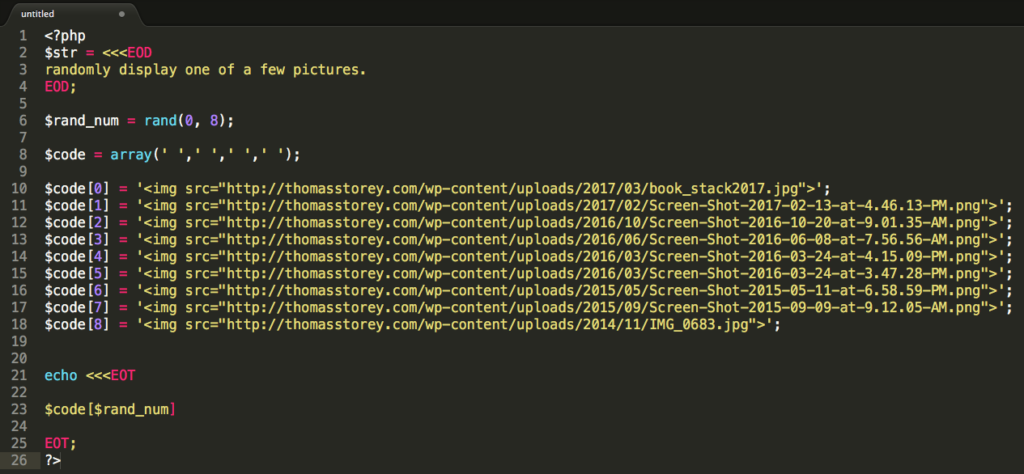1024x474 pixels.
Task: Place cursor on '<?php' opening tag
Action: click(x=65, y=36)
